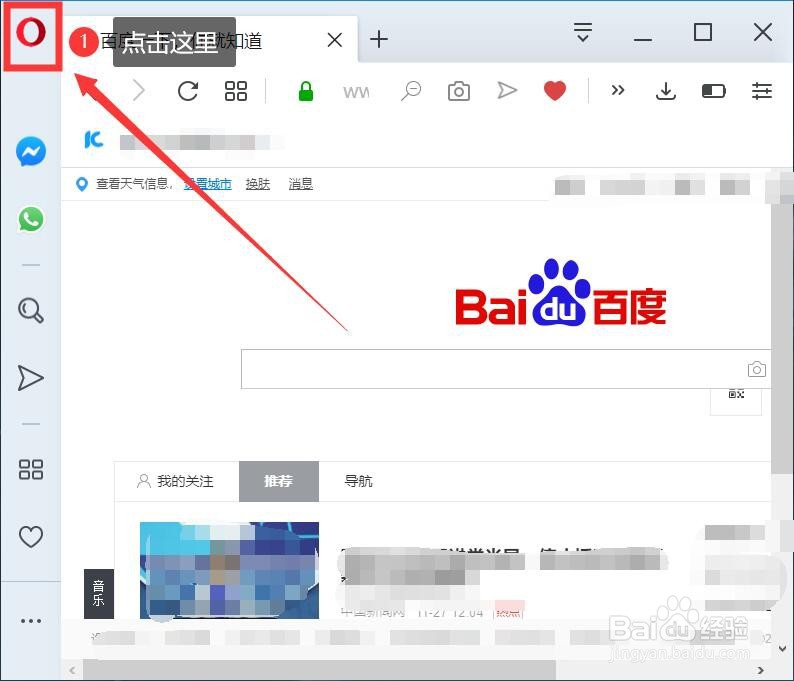
Task: Open the pixelated news thumbnail
Action: click(x=229, y=570)
